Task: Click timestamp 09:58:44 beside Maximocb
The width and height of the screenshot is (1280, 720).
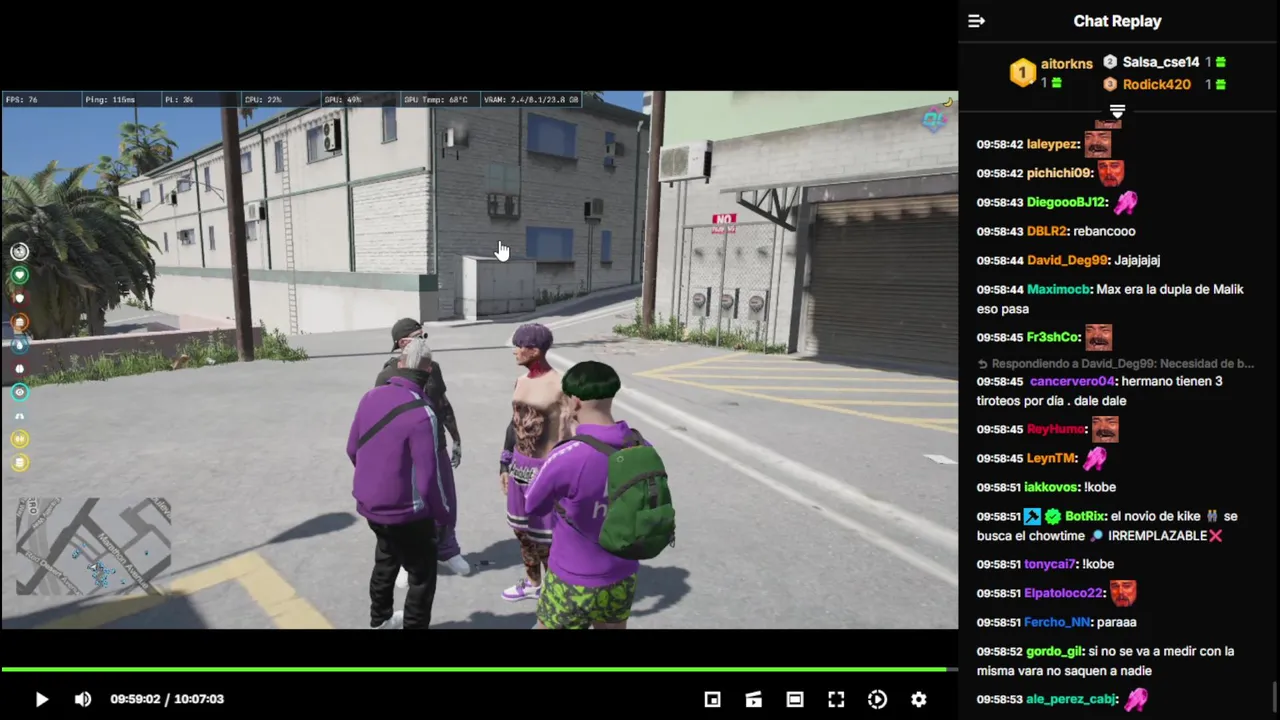Action: pos(1000,289)
